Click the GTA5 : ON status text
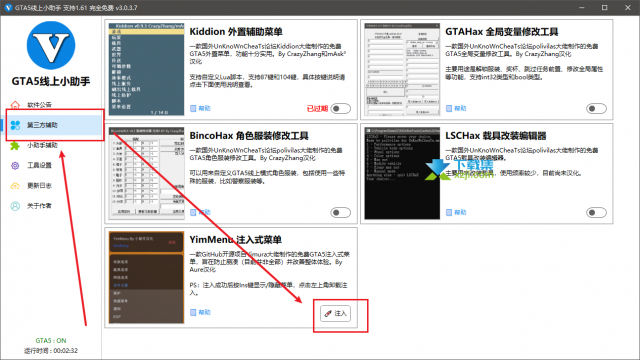This screenshot has height=360, width=640. (51, 340)
